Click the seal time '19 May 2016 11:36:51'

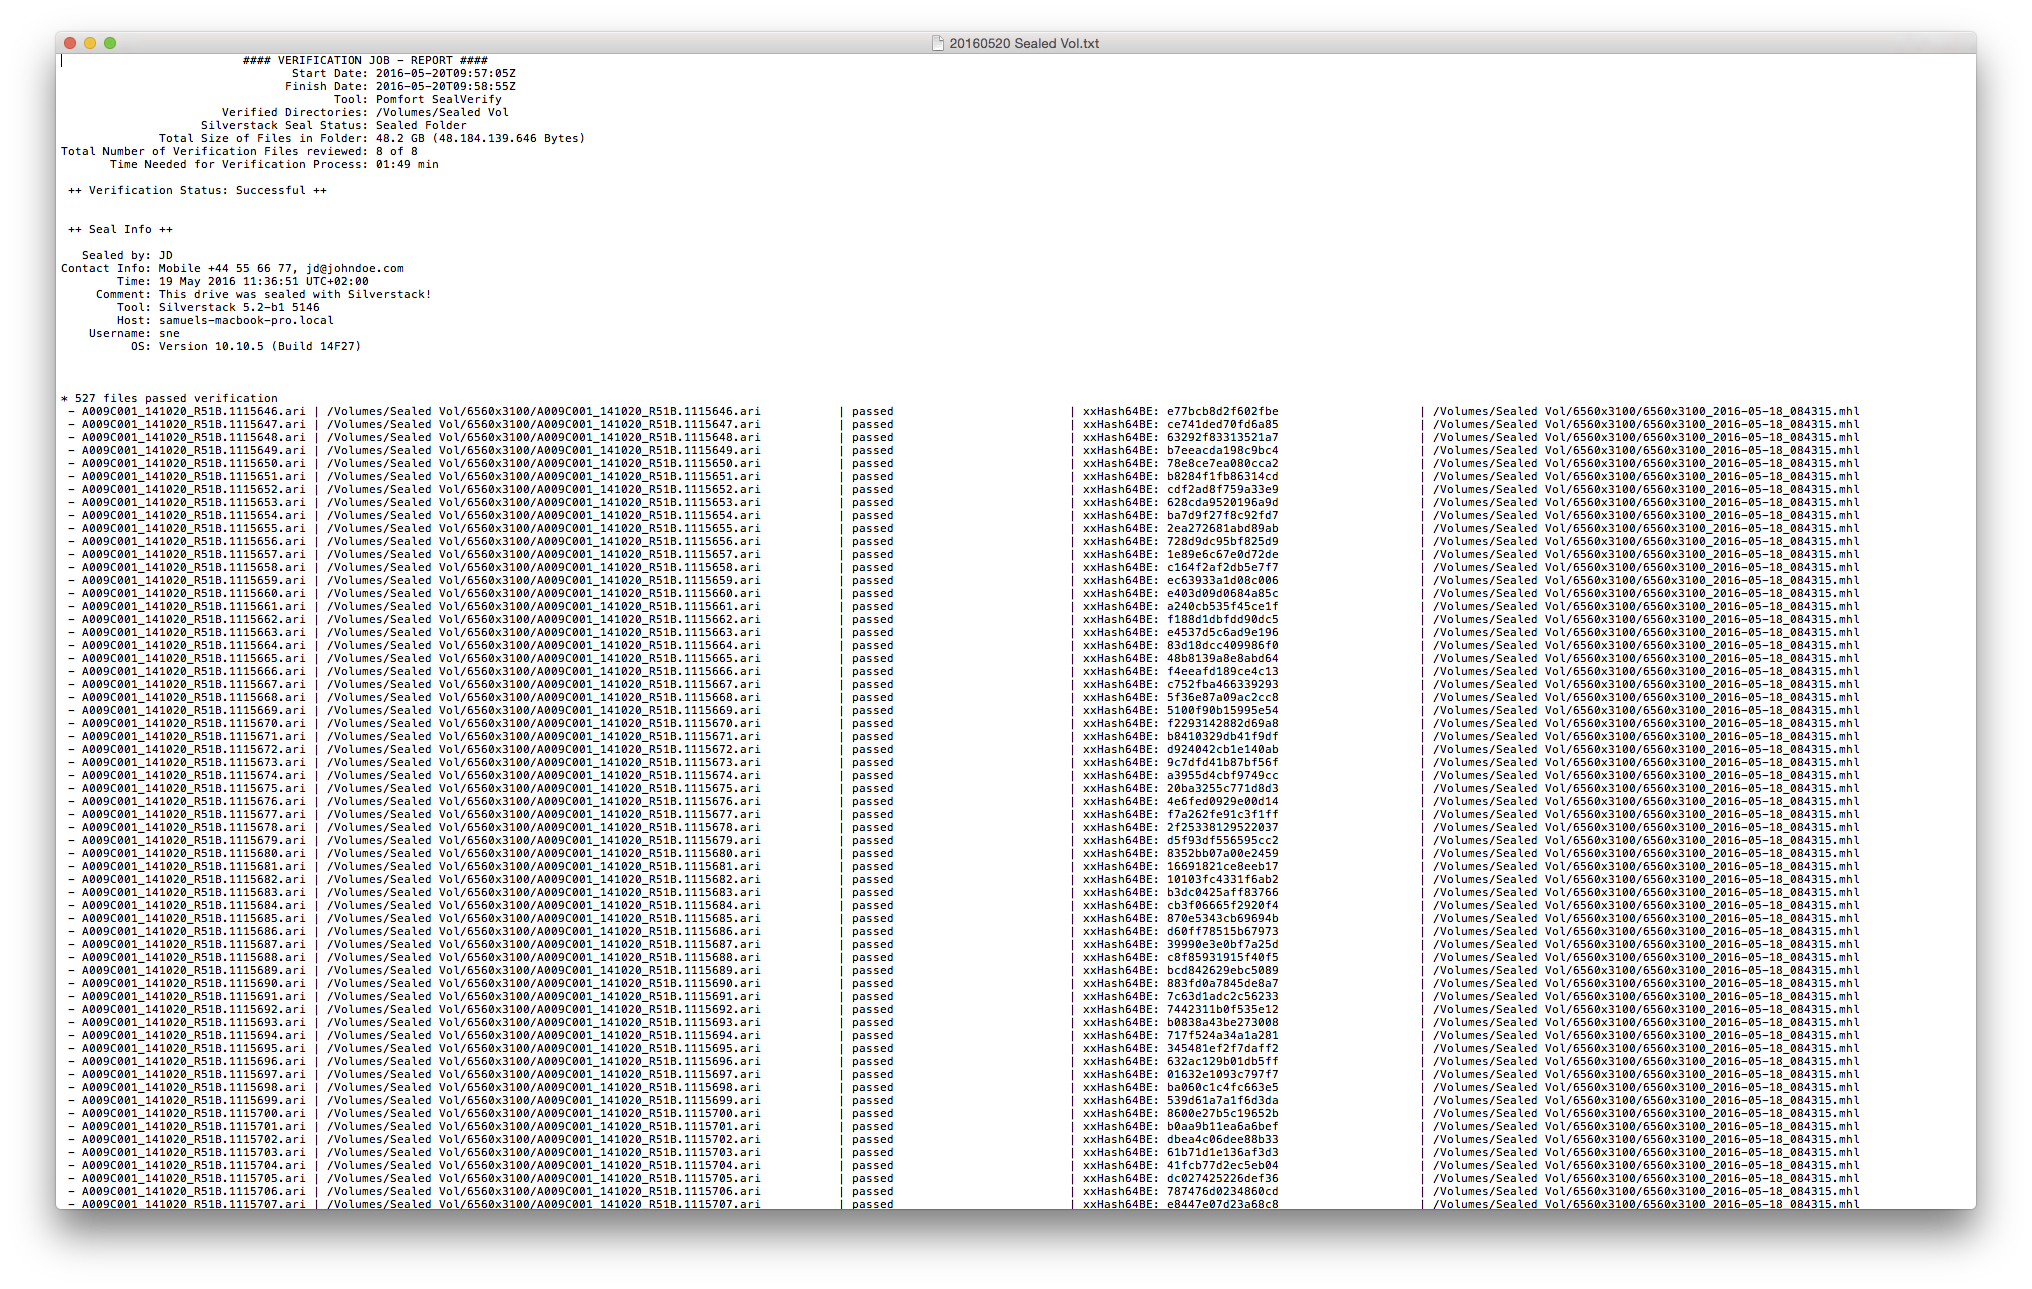[228, 281]
